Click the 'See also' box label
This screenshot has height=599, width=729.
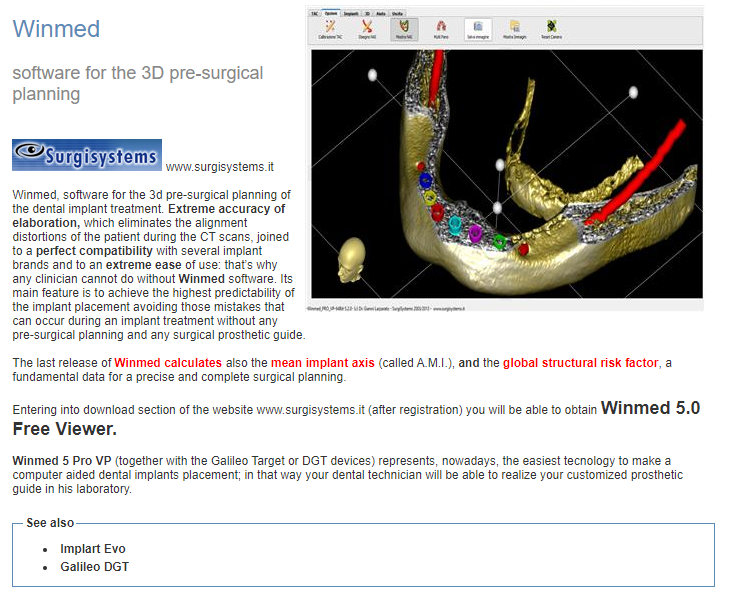pyautogui.click(x=50, y=523)
